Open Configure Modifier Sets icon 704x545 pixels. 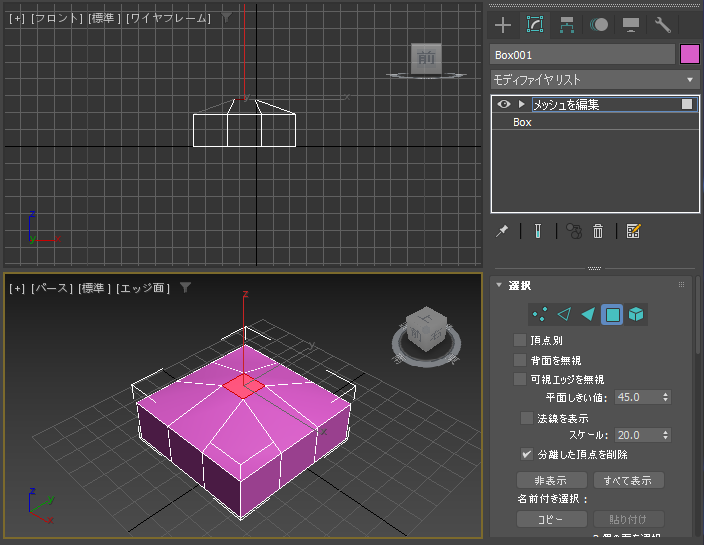633,231
